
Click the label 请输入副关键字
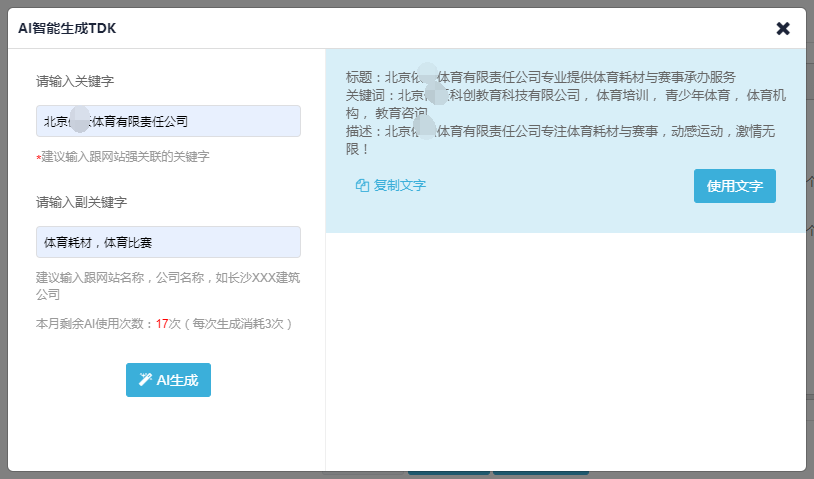[82, 202]
